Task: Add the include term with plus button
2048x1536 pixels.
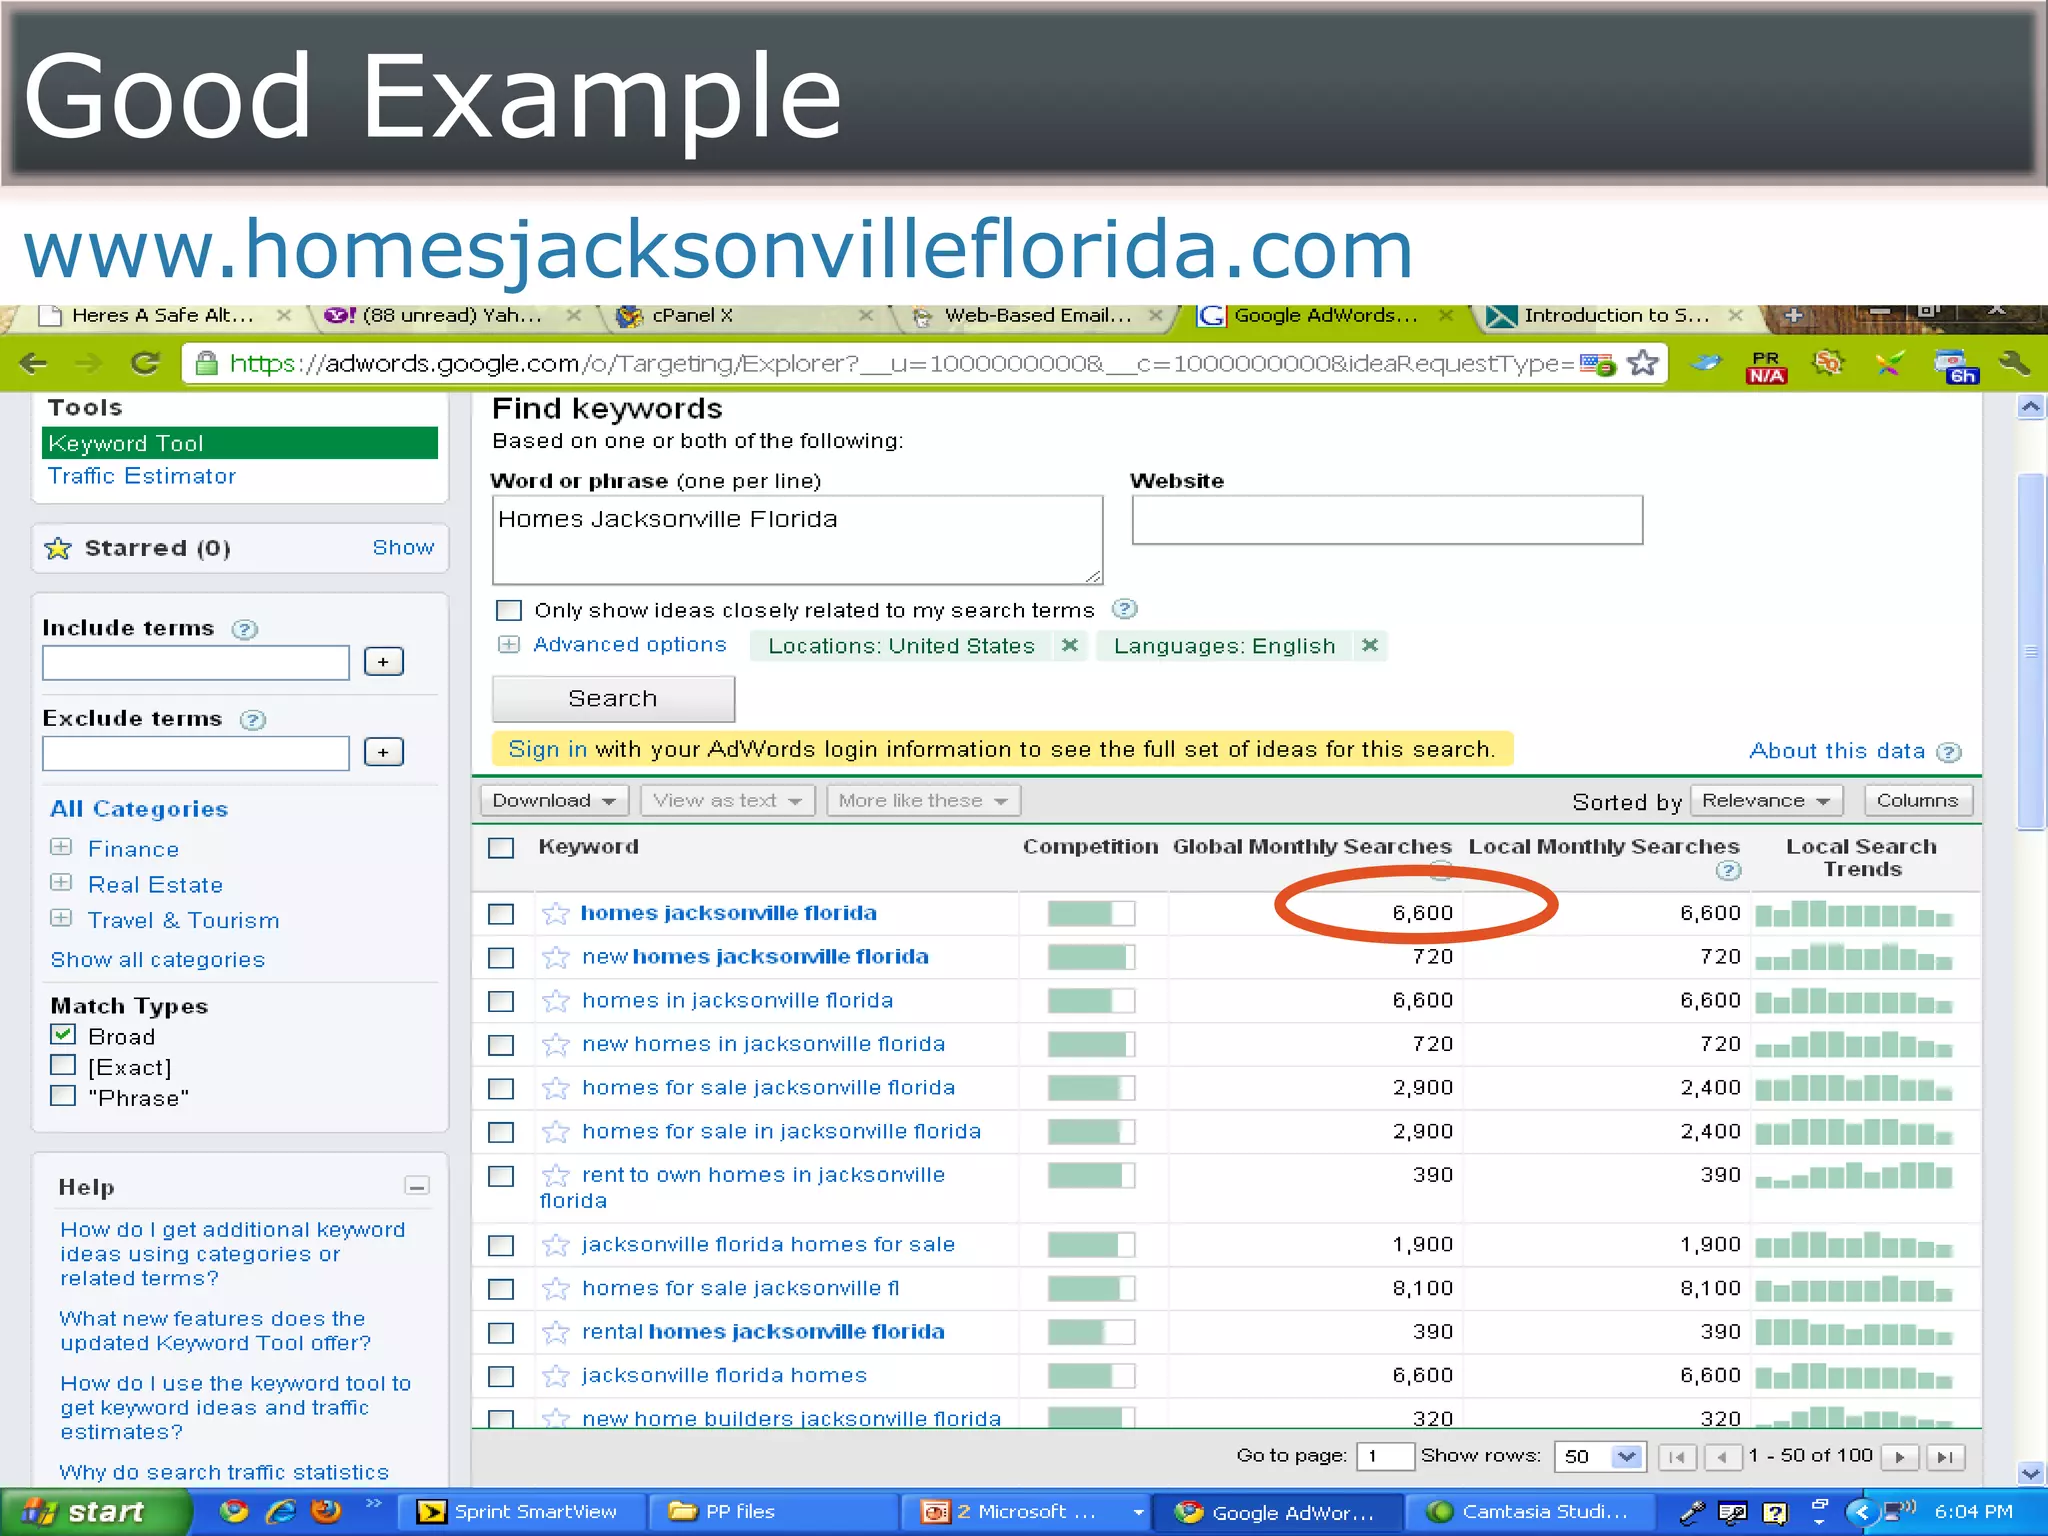Action: (x=383, y=662)
